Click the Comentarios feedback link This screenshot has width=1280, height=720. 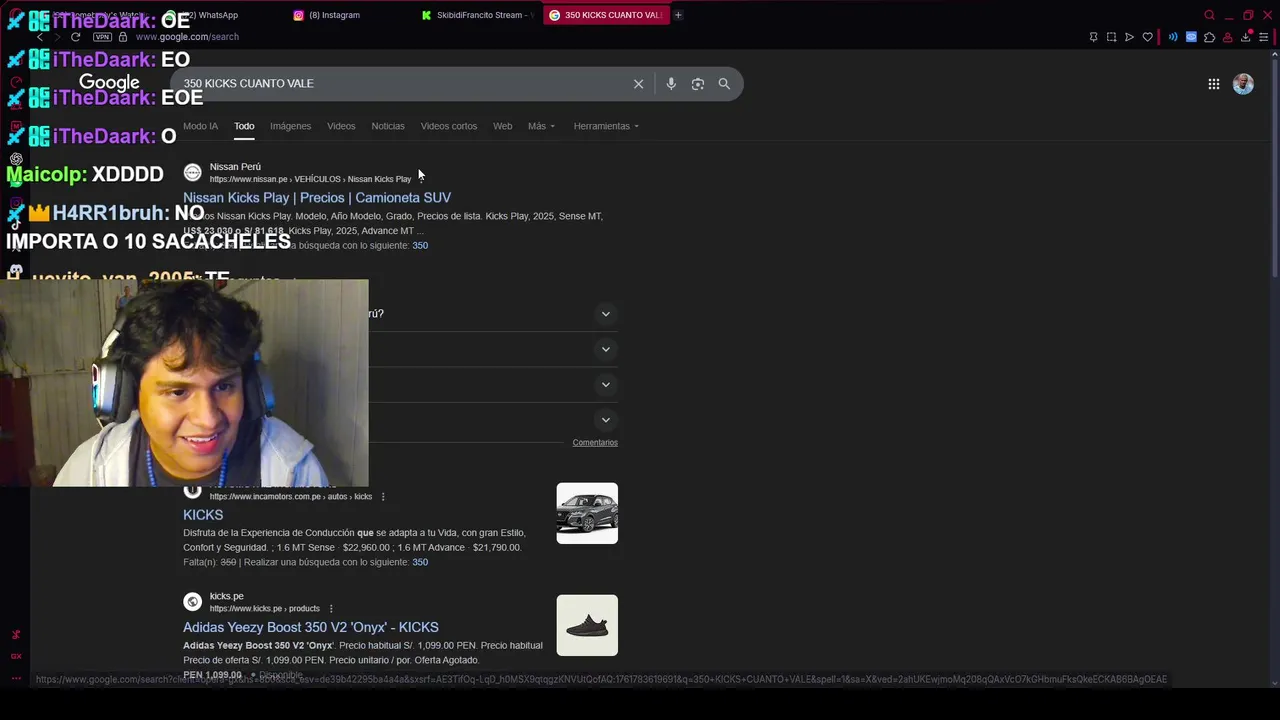[595, 442]
